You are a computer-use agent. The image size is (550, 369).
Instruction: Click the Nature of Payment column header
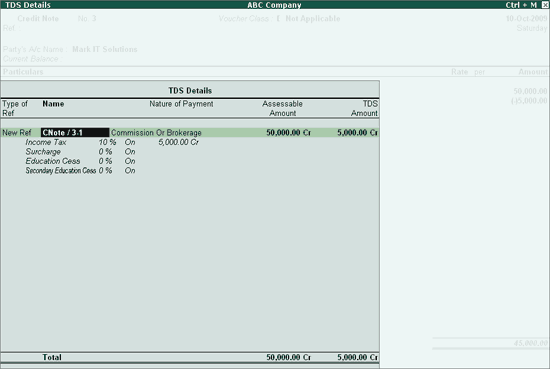click(181, 104)
